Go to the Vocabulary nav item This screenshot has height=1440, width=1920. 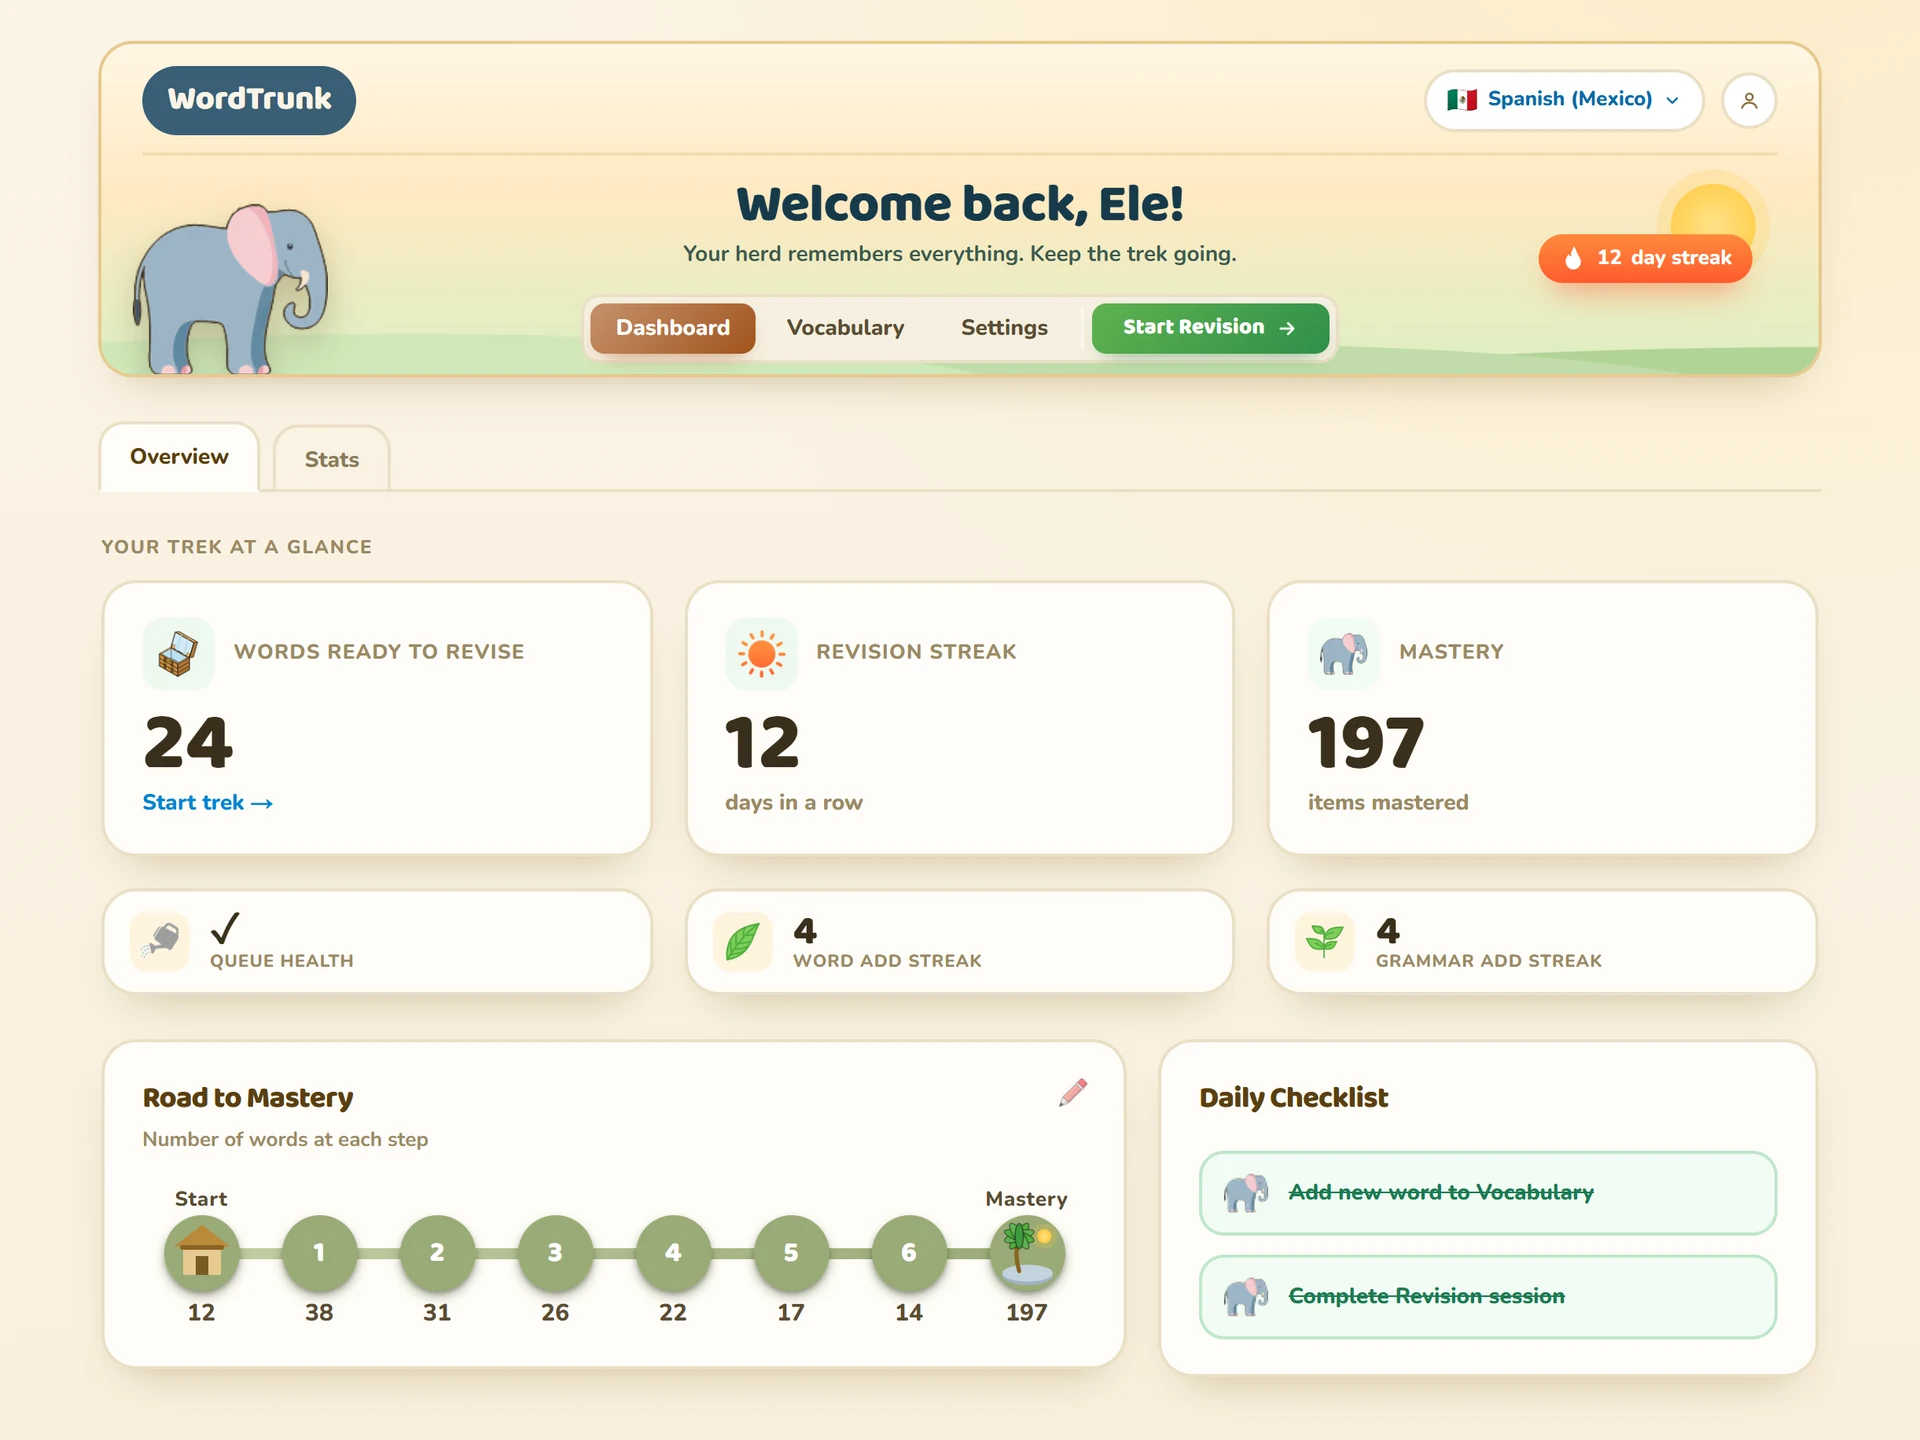point(845,328)
